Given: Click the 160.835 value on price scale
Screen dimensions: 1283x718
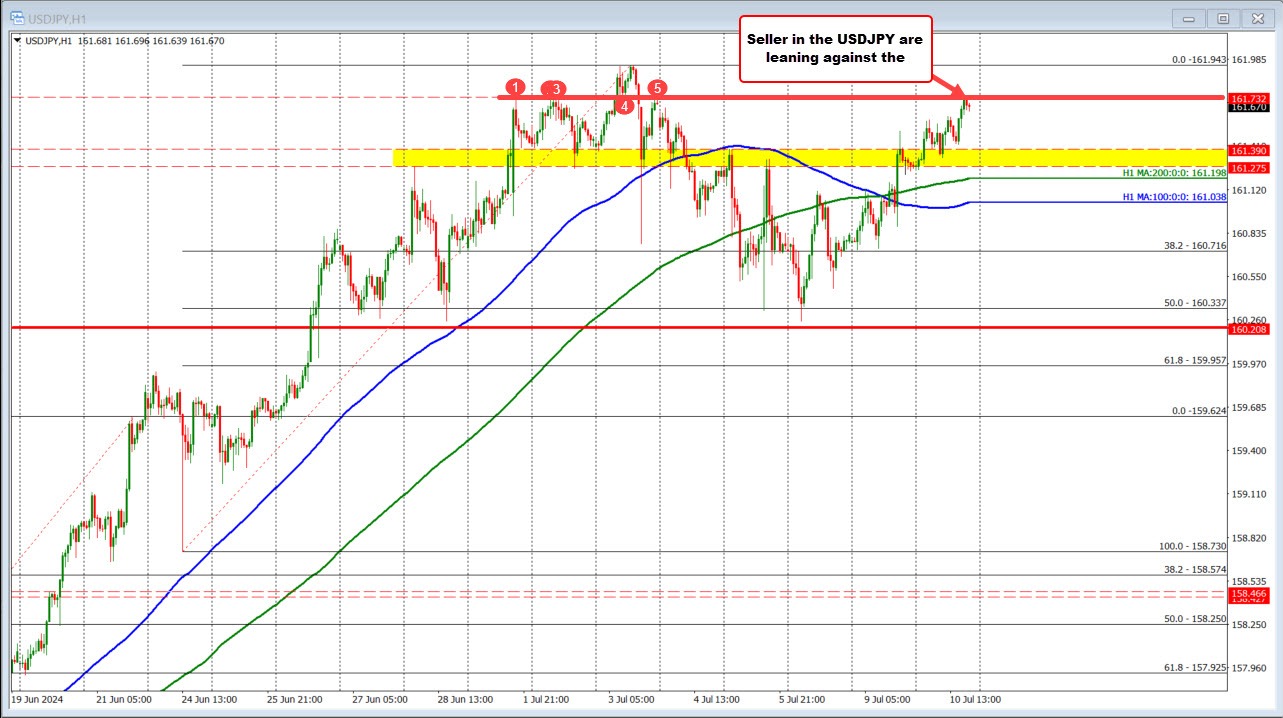Looking at the screenshot, I should [1249, 233].
